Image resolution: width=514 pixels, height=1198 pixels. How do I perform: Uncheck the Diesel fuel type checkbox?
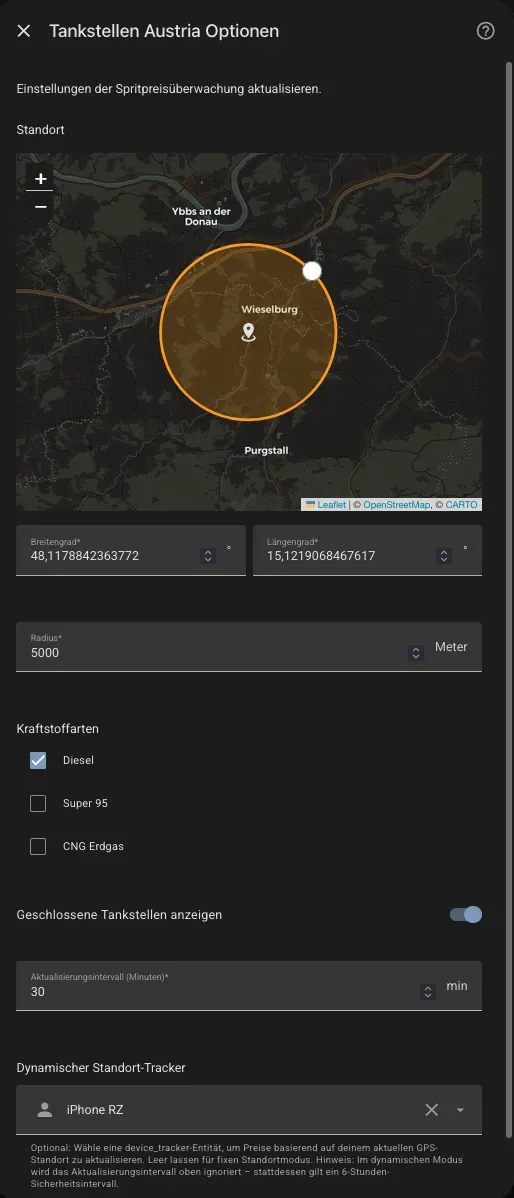coord(38,760)
